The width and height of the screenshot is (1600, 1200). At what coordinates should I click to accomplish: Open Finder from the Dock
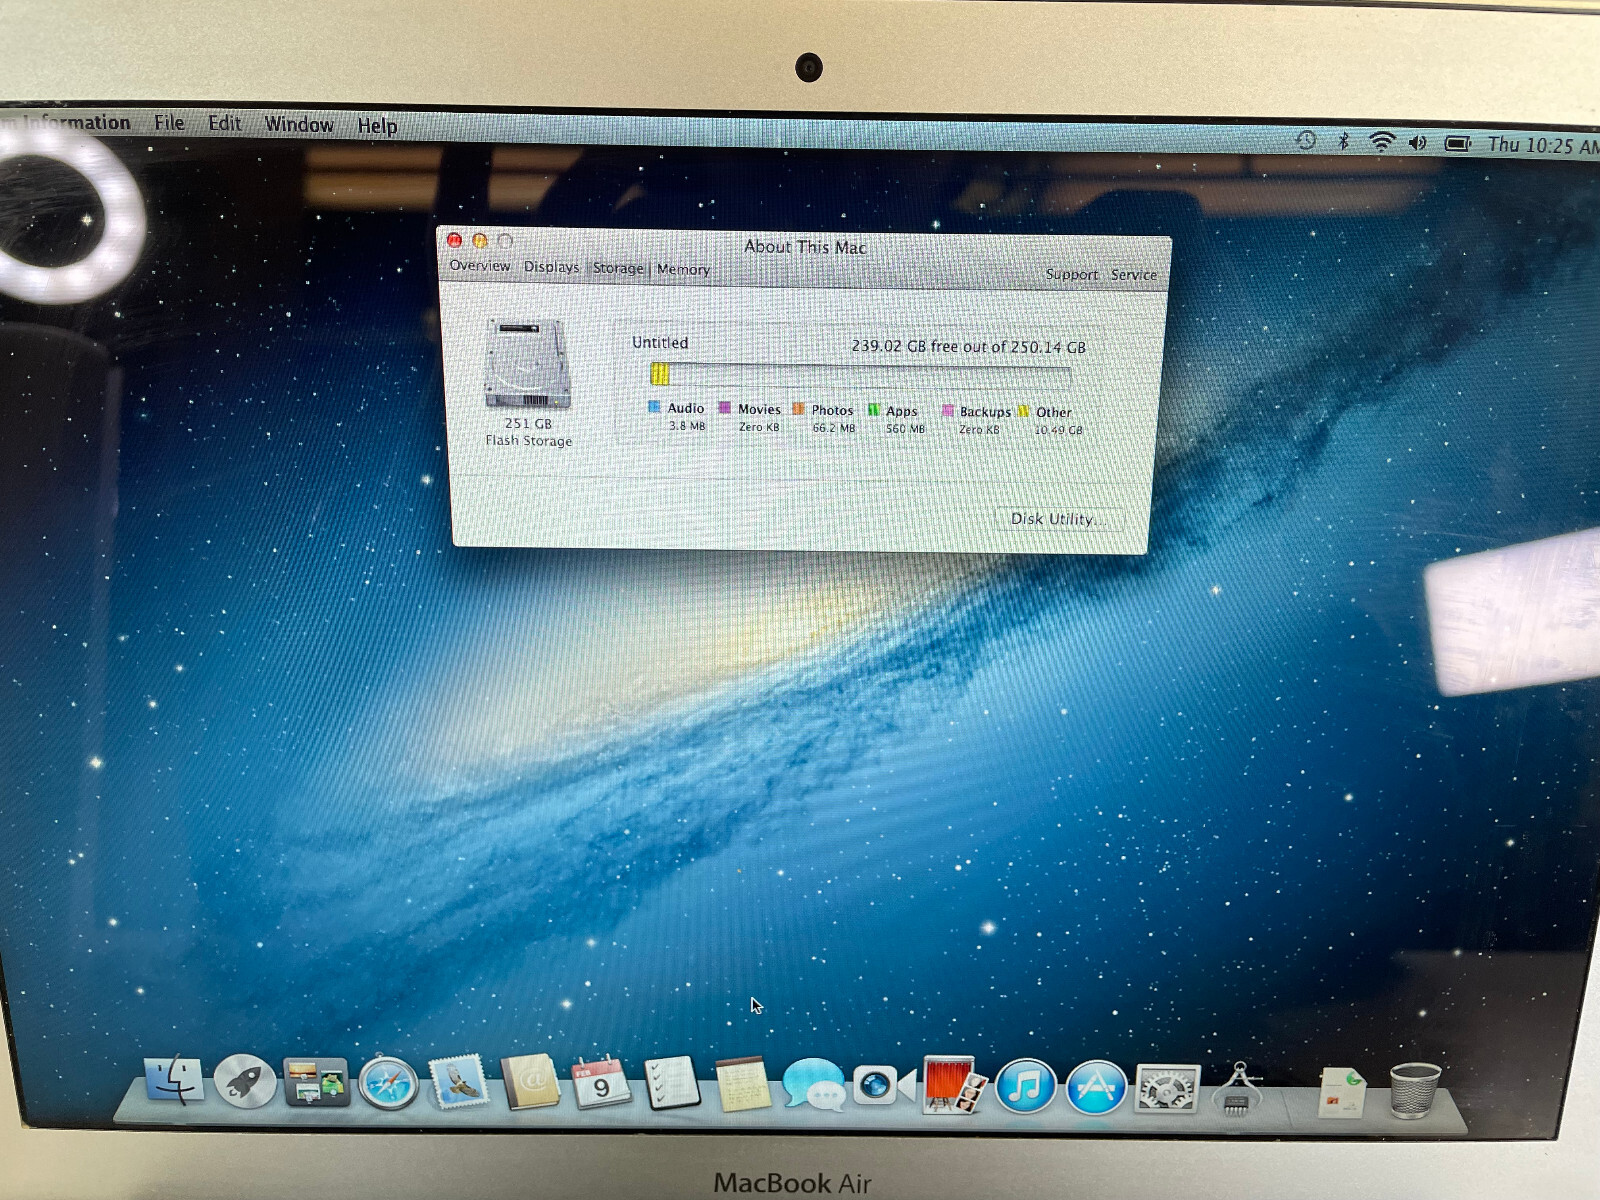pyautogui.click(x=173, y=1082)
